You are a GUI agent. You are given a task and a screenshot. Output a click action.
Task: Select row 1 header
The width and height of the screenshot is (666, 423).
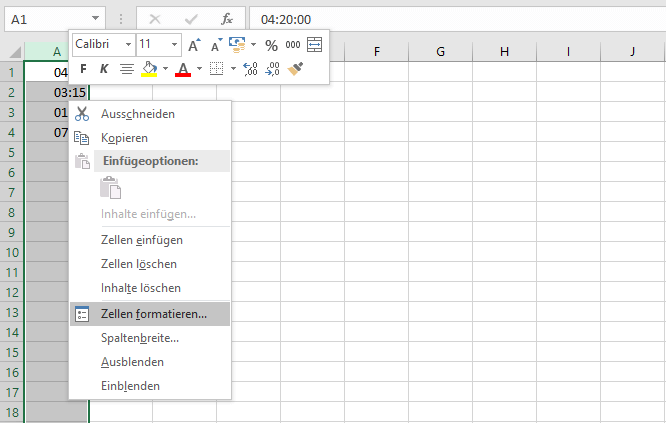[x=12, y=72]
